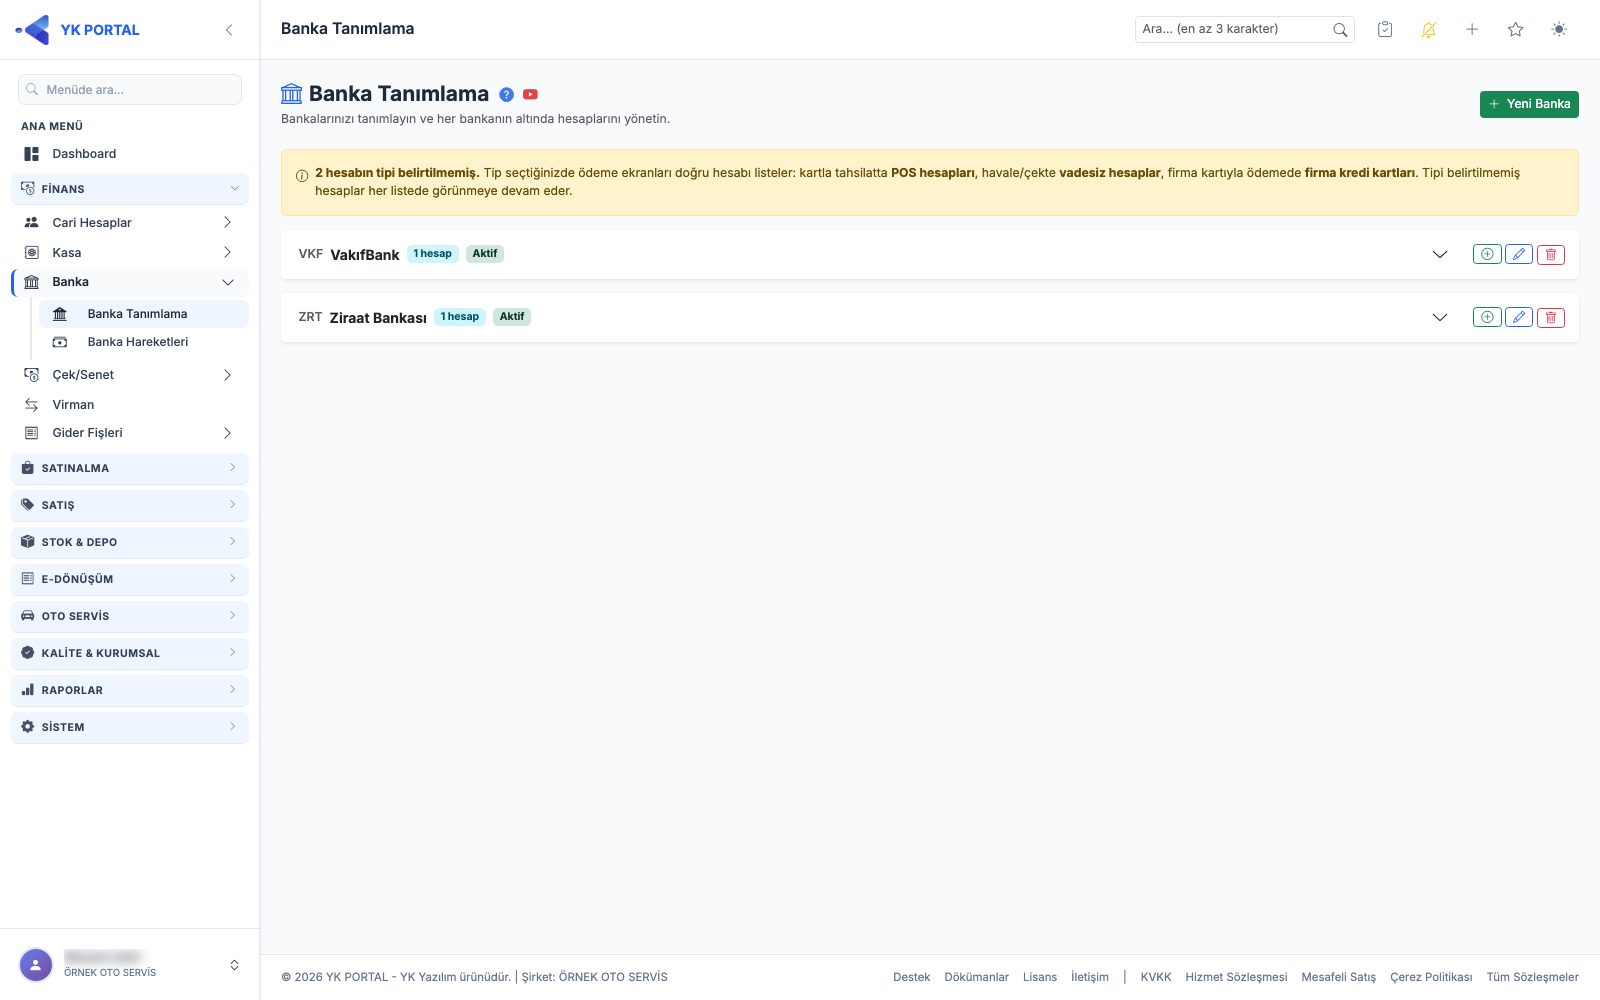The image size is (1600, 1000).
Task: Open the RAPORLAR menu section
Action: (x=130, y=690)
